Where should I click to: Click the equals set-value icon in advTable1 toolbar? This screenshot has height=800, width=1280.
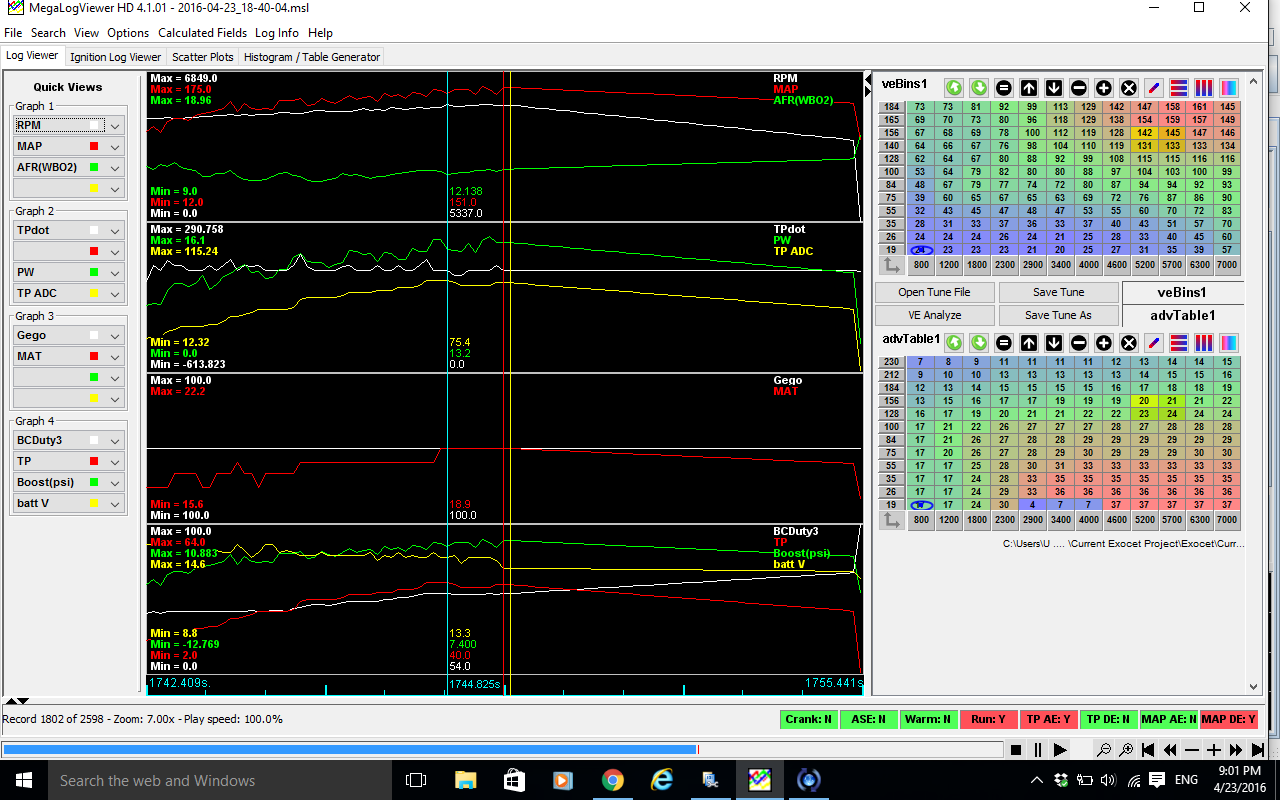[1004, 343]
